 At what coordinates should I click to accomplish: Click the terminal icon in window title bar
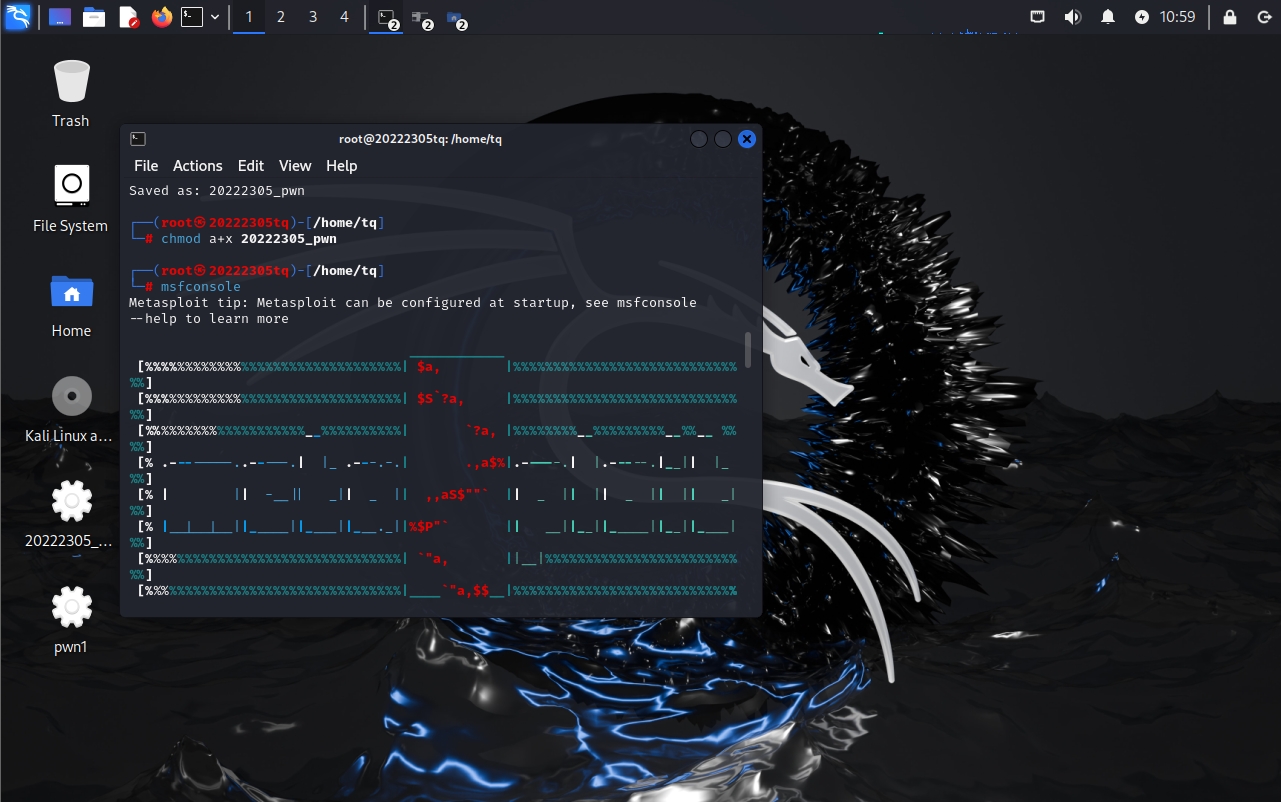139,139
